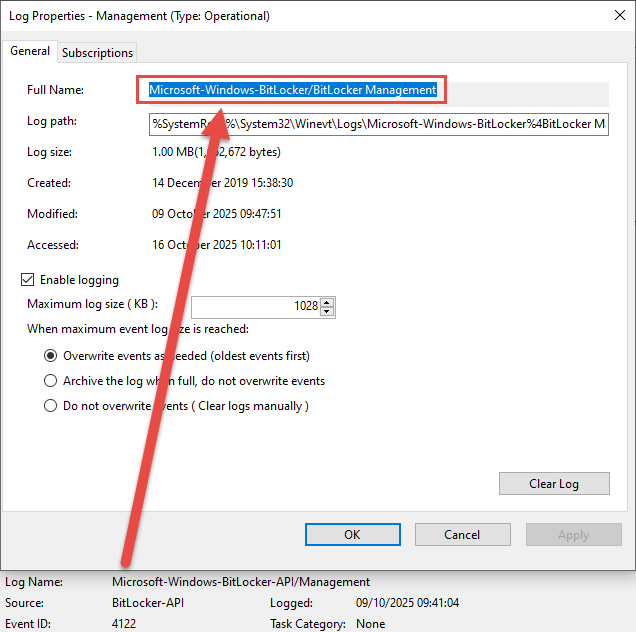Select the General tab

click(30, 51)
